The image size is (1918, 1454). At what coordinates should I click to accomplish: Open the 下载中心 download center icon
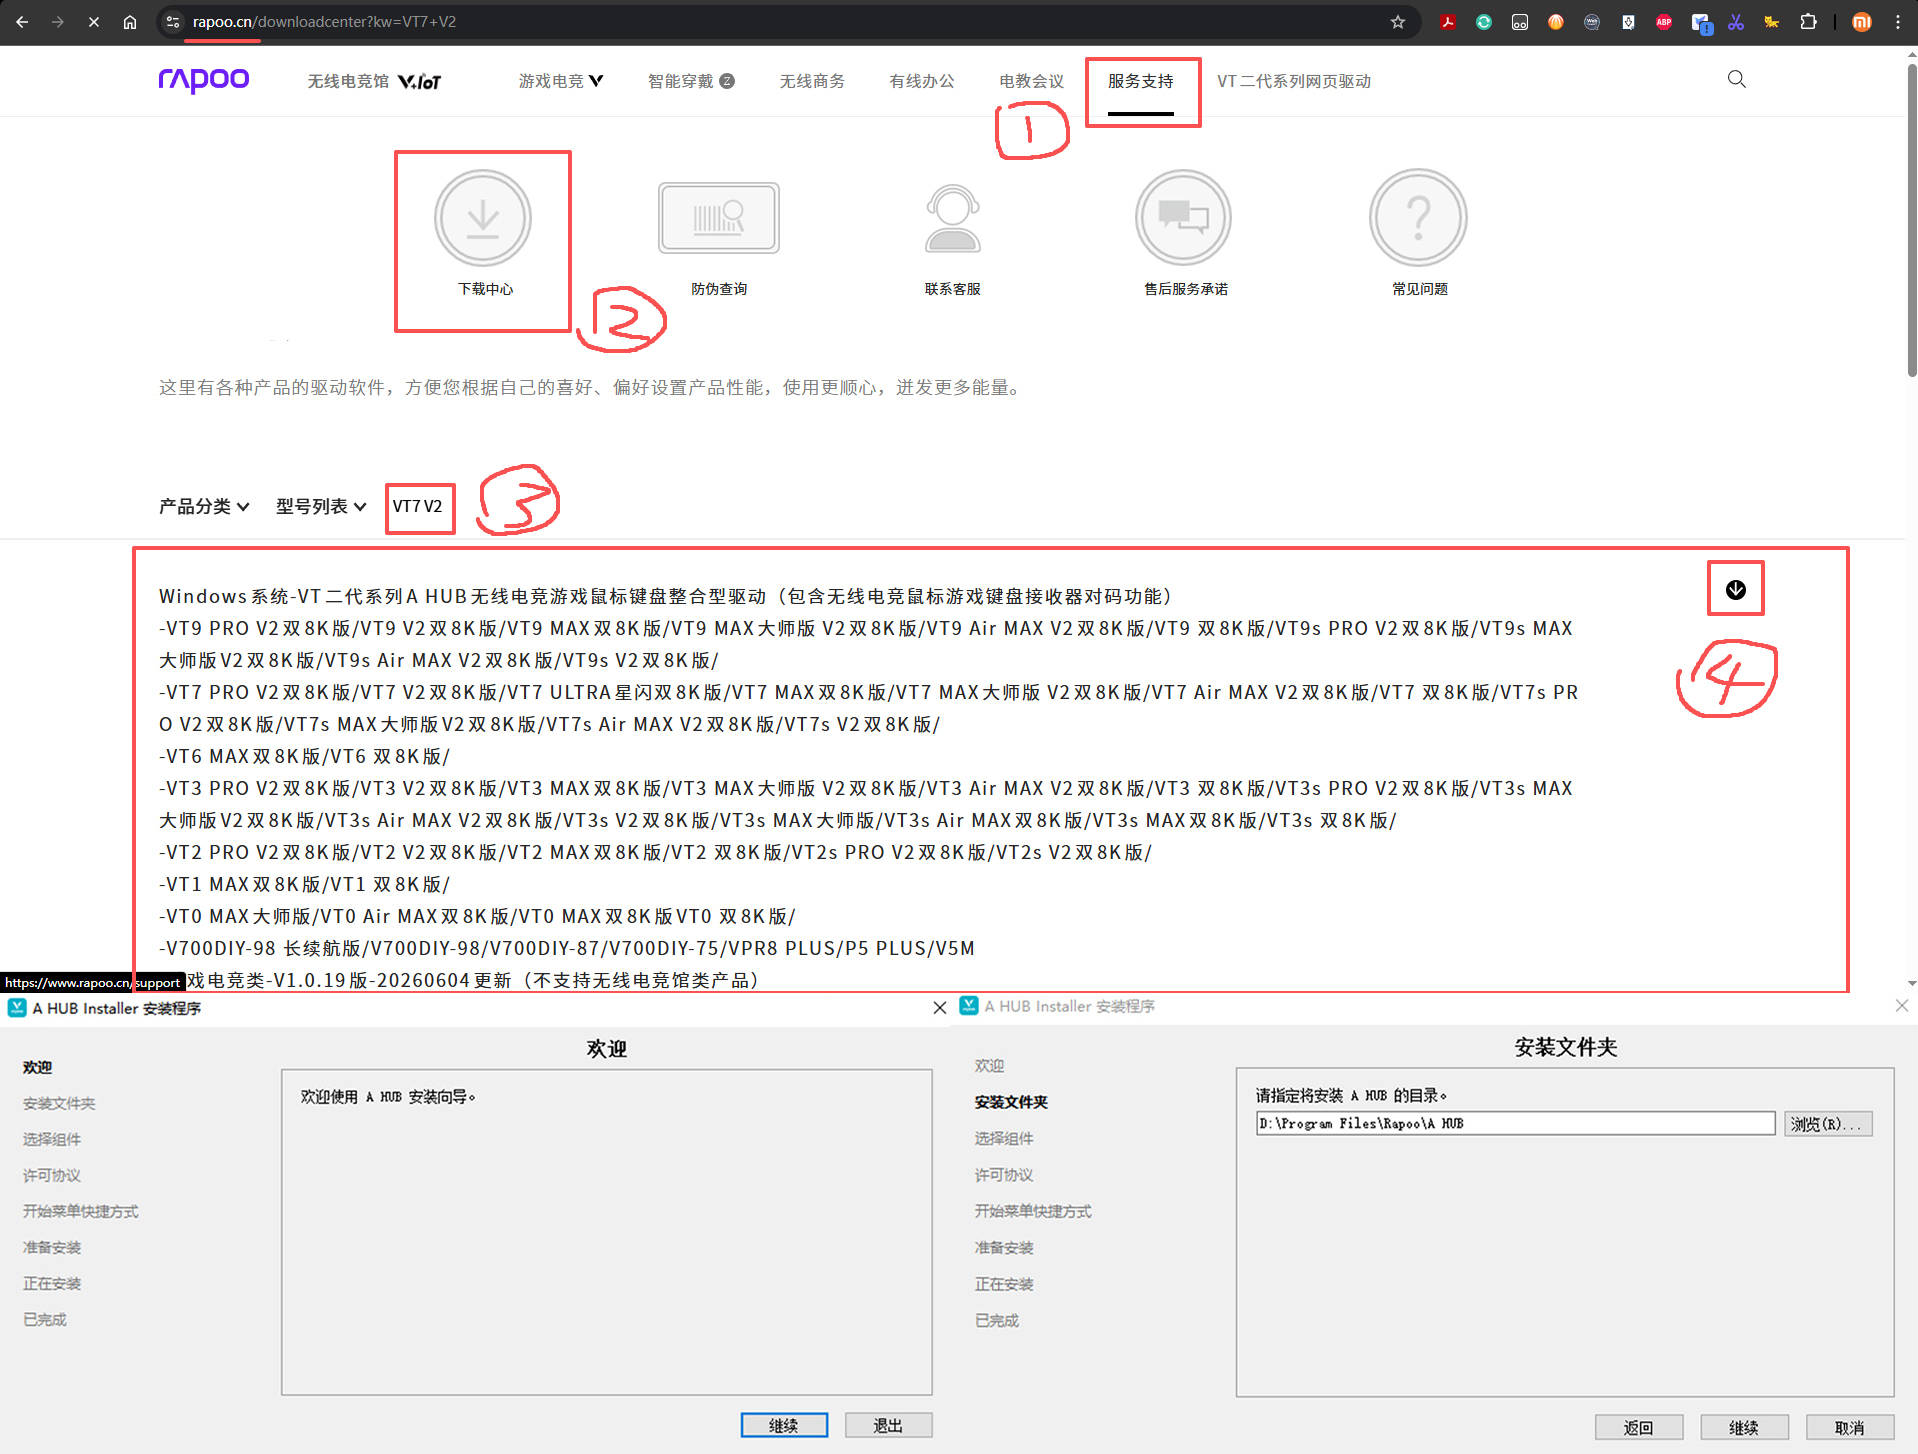point(483,218)
